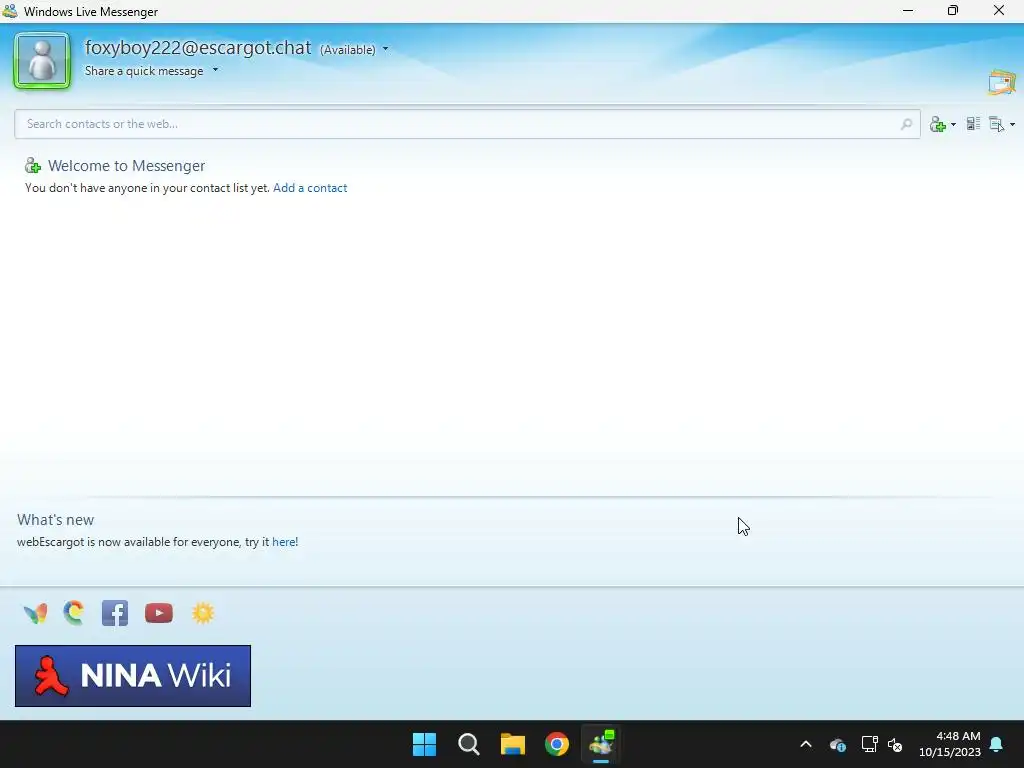
Task: Open taskbar Search icon
Action: point(468,744)
